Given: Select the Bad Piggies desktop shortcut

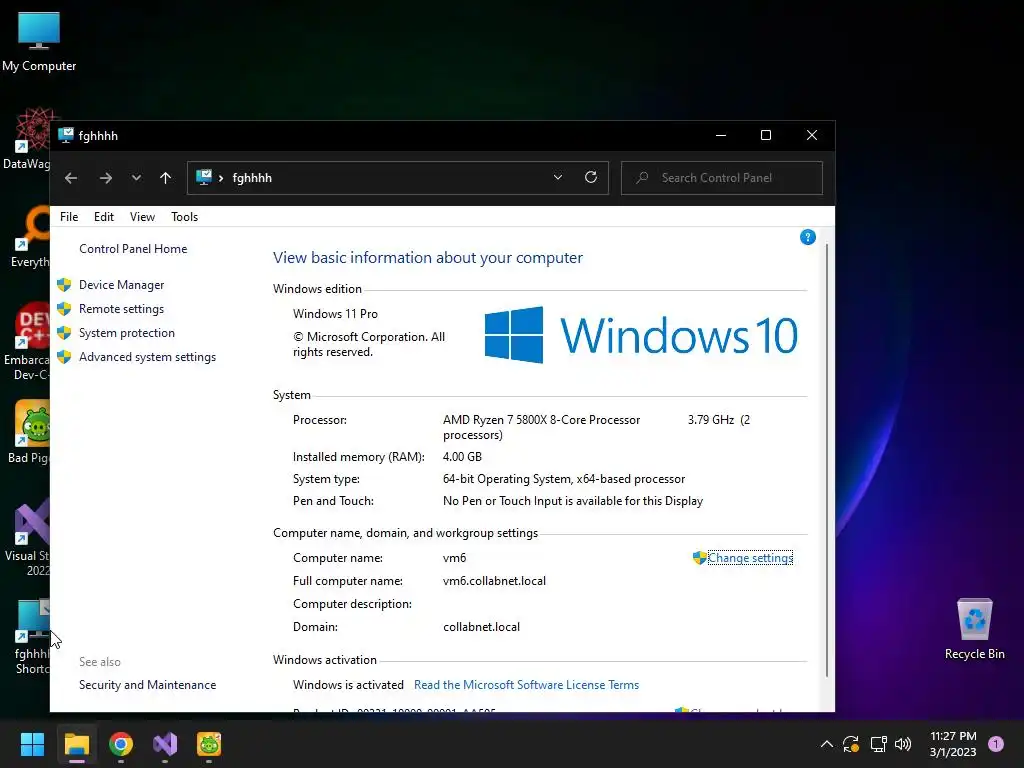Looking at the screenshot, I should [28, 432].
